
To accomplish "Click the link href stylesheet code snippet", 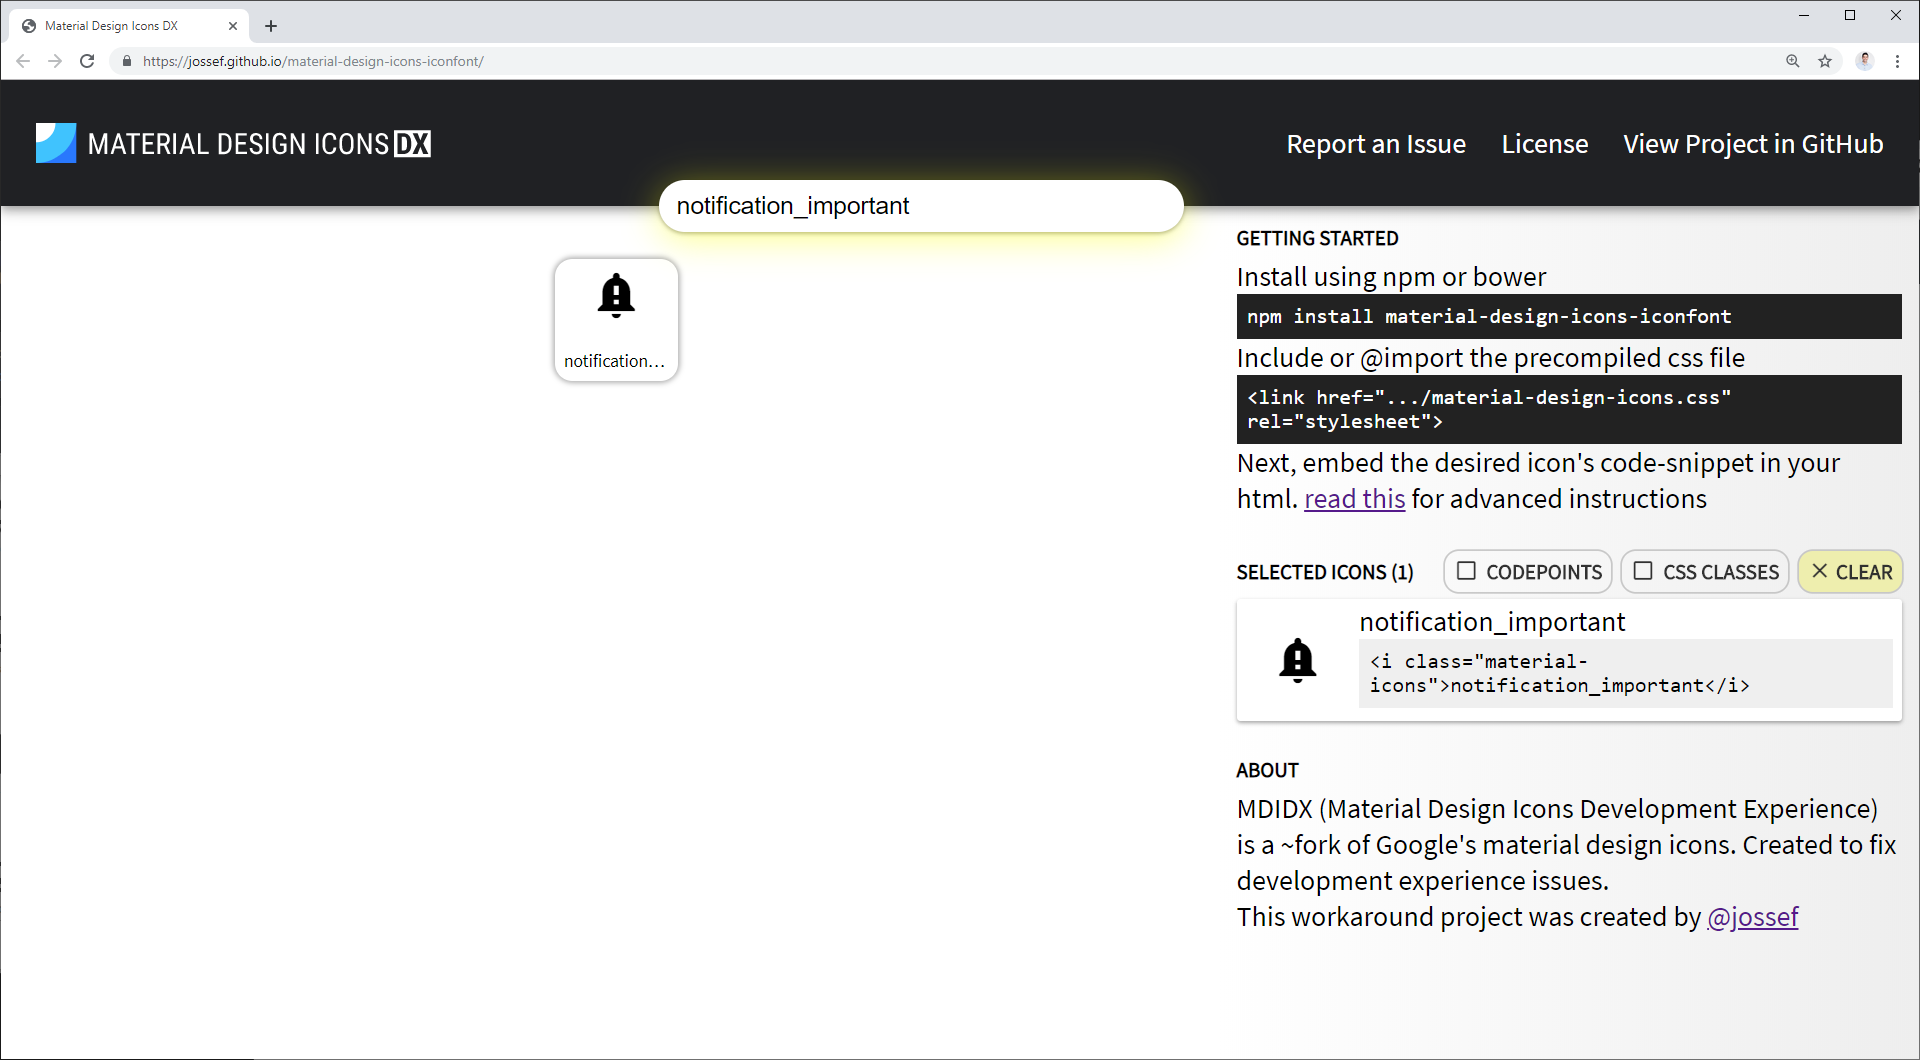I will [1569, 409].
